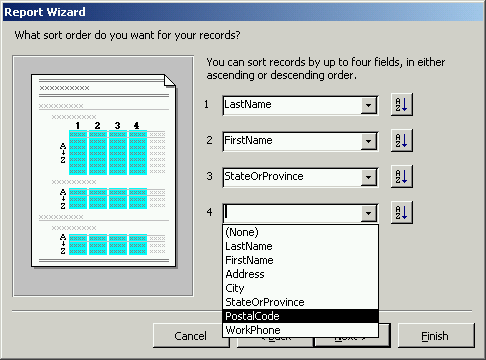486x360 pixels.
Task: Collapse the fourth sort field dropdown arrow
Action: point(368,213)
